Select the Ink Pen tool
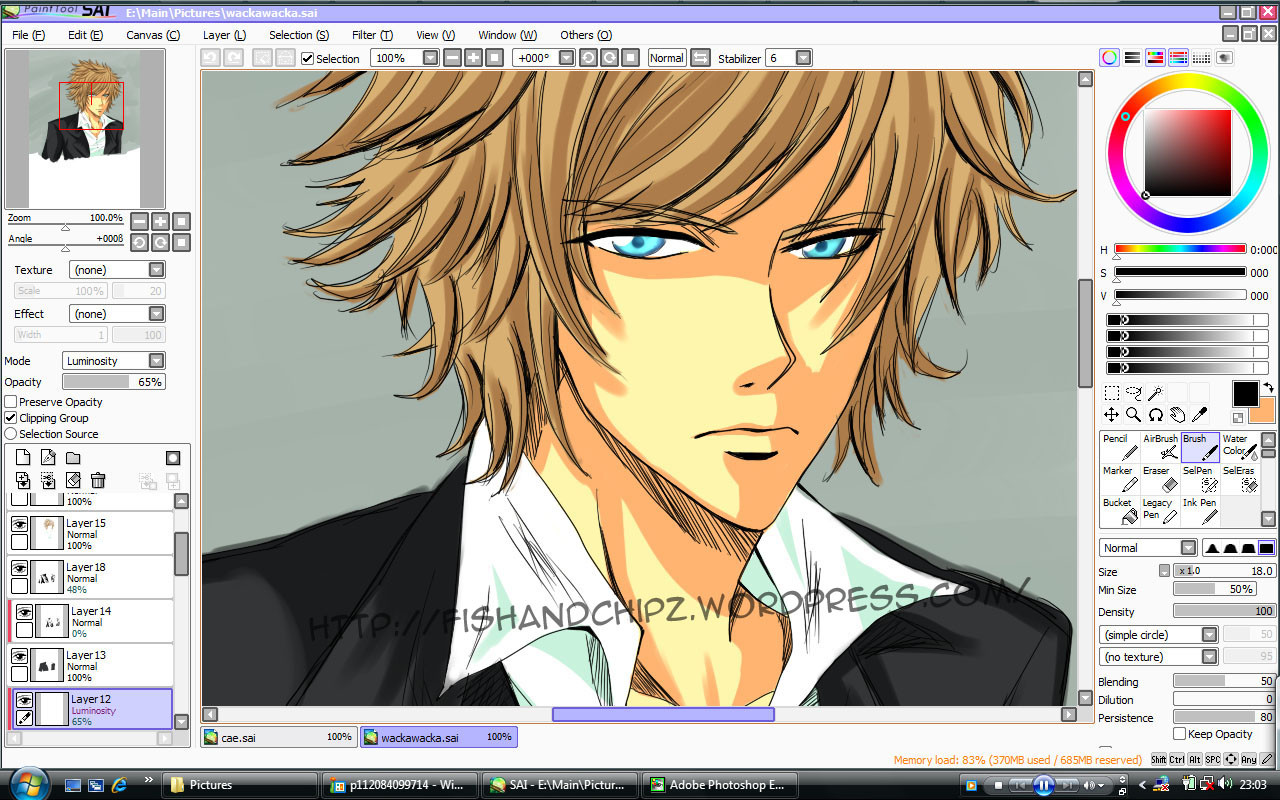This screenshot has height=800, width=1280. [x=1200, y=511]
